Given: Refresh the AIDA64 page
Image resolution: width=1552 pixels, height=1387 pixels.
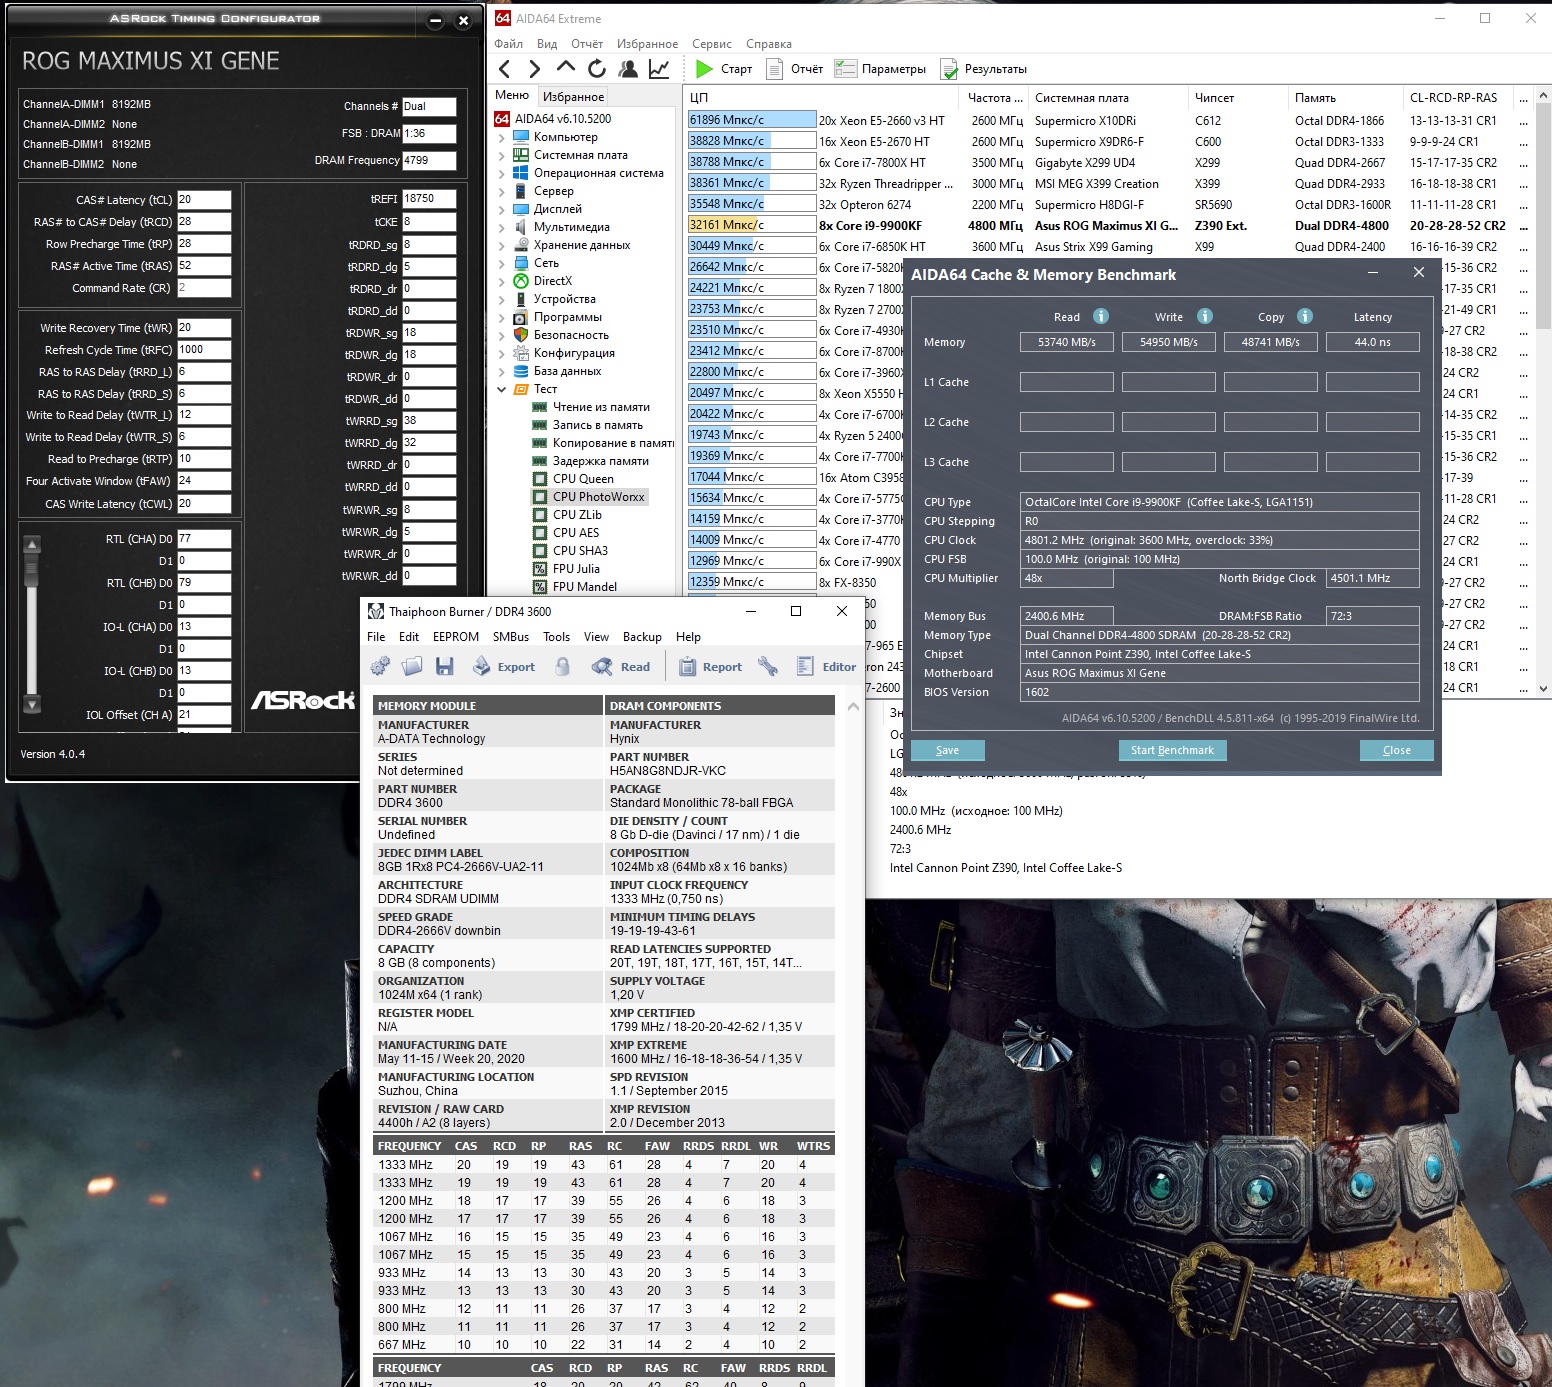Looking at the screenshot, I should (597, 69).
